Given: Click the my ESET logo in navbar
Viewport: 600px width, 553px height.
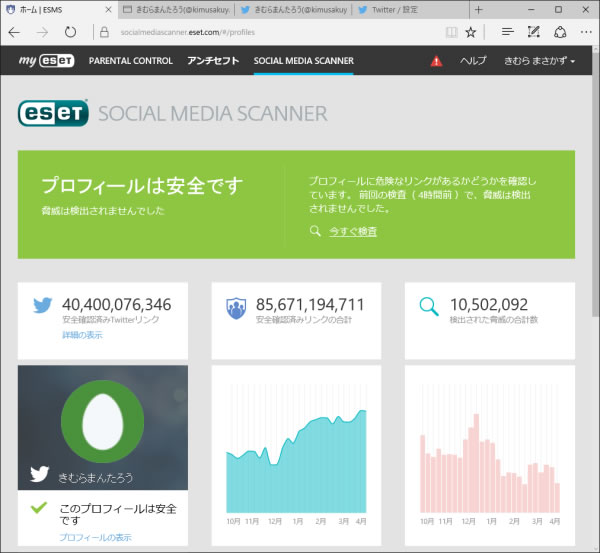Looking at the screenshot, I should point(46,60).
